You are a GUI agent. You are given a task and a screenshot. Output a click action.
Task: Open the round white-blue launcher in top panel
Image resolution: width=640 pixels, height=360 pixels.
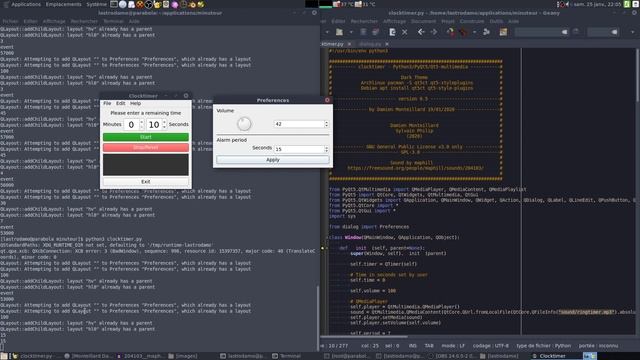(x=123, y=4)
